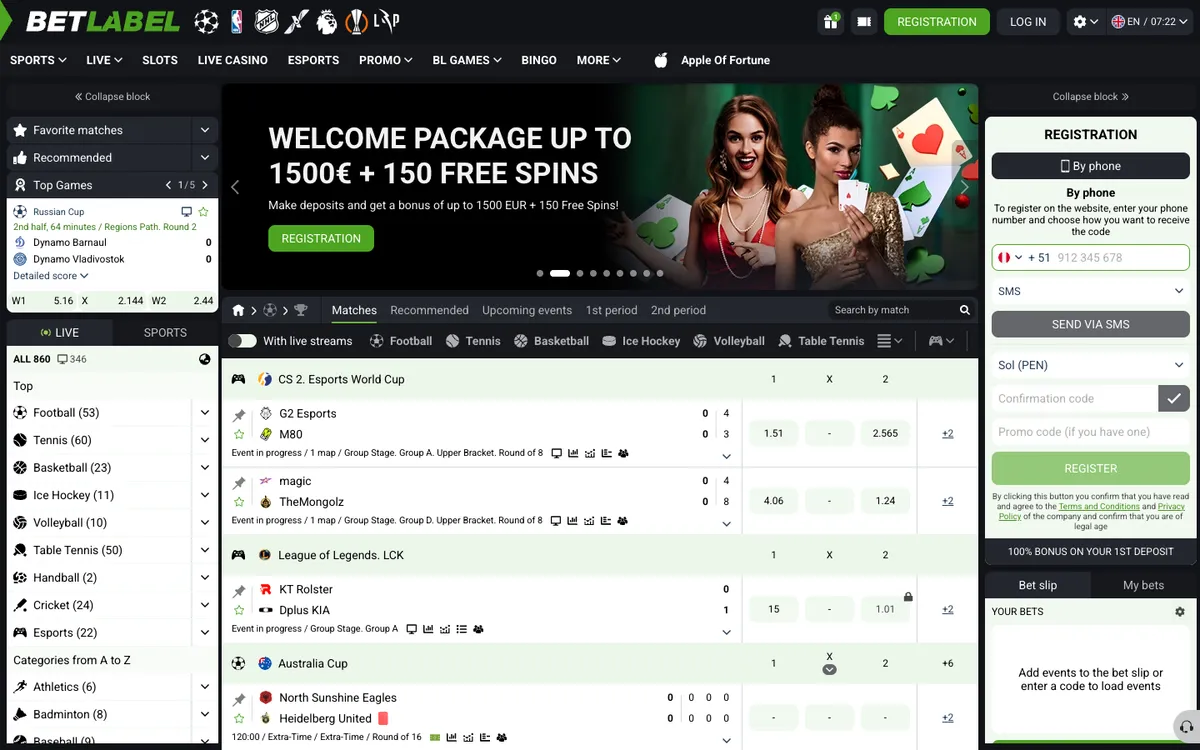Collapse the left sidebar block

[113, 97]
